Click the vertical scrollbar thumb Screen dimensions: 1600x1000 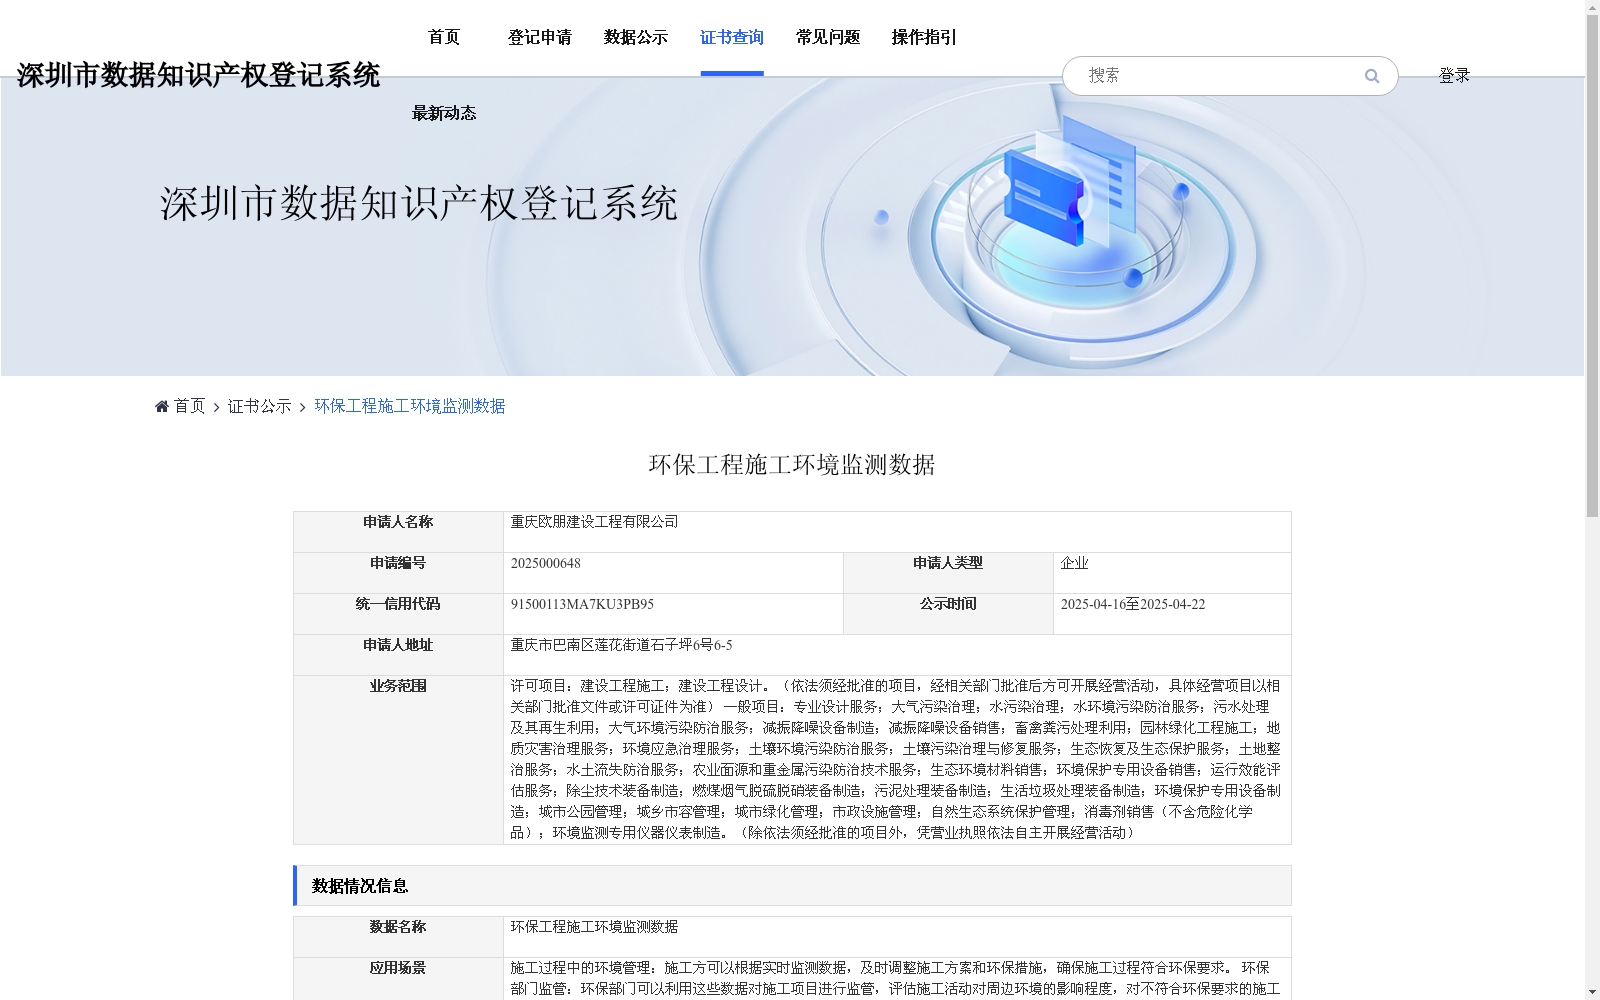point(1592,265)
